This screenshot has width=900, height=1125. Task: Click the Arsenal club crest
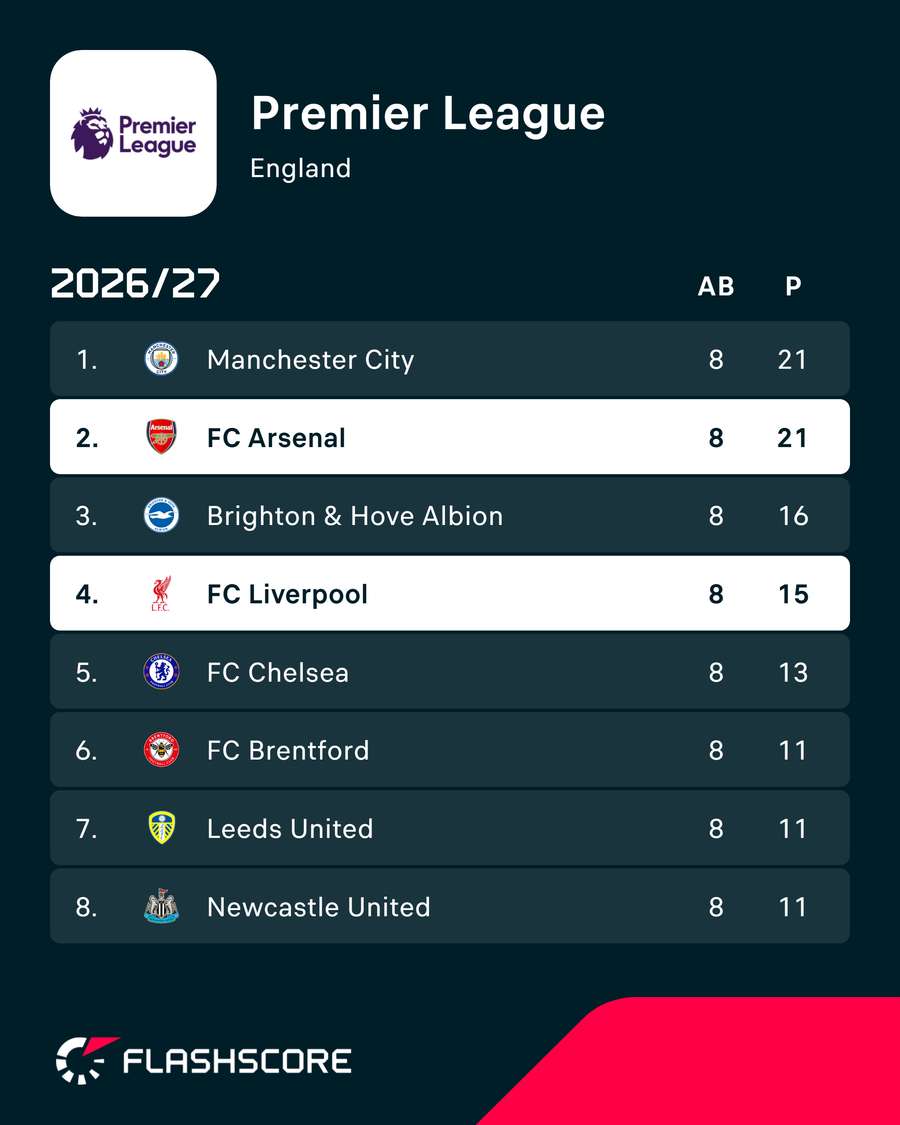[161, 437]
